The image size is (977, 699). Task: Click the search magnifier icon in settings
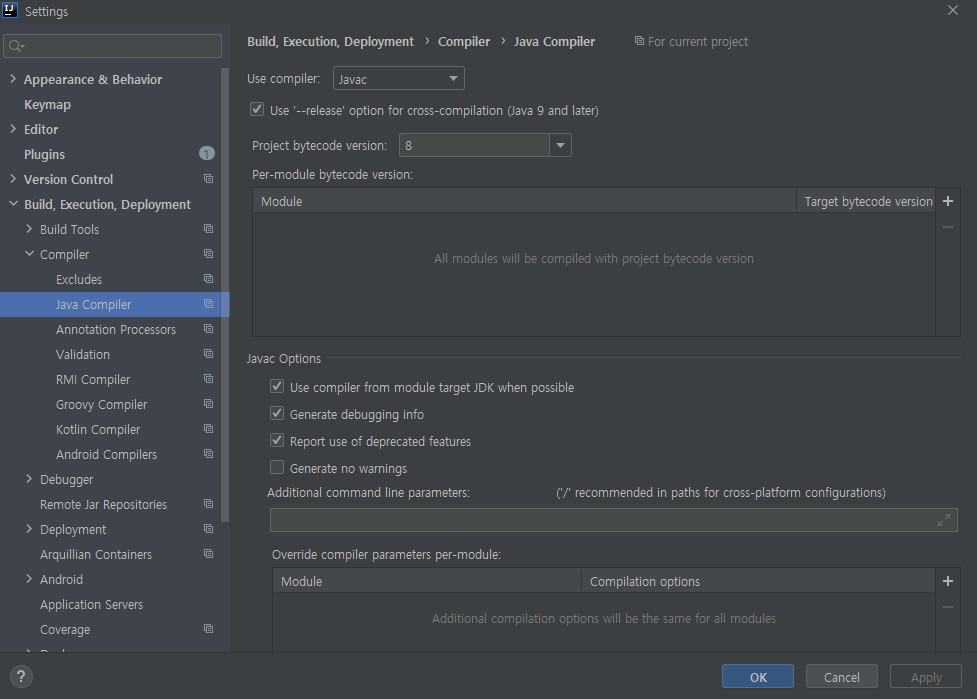coord(16,46)
